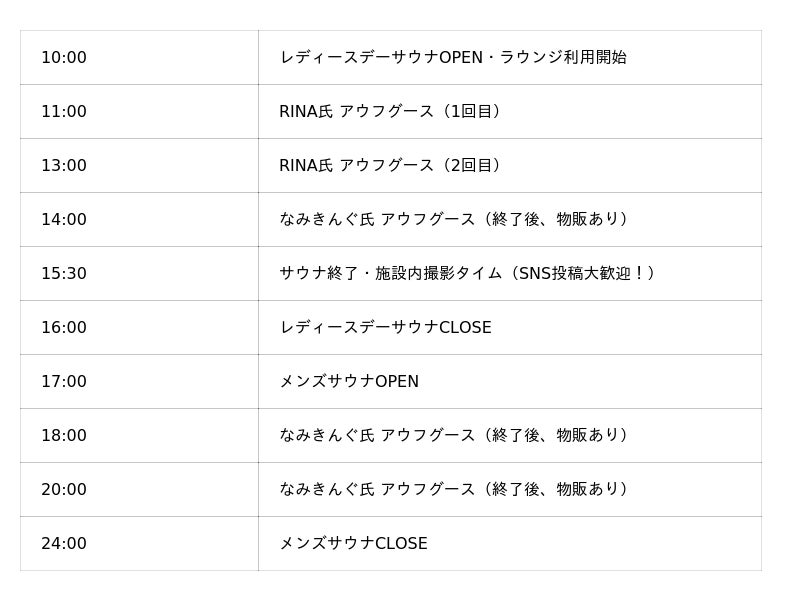Viewport: 800px width, 601px height.
Task: Select the 17:00 time cell
Action: click(x=64, y=382)
